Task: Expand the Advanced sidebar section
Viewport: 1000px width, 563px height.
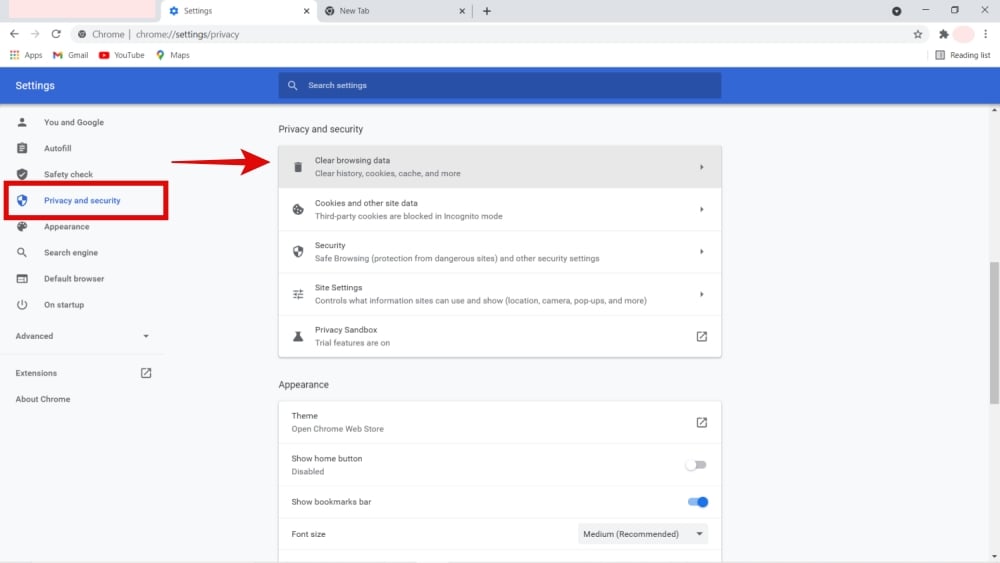Action: coord(82,336)
